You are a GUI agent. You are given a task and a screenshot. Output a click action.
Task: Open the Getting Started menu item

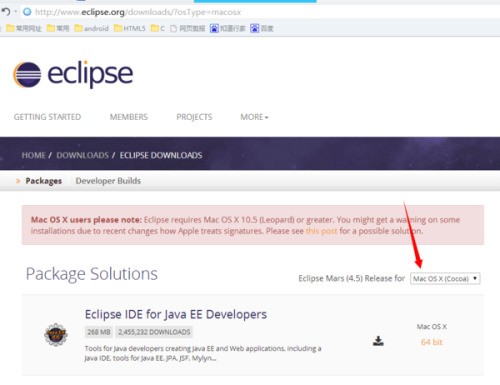(47, 117)
